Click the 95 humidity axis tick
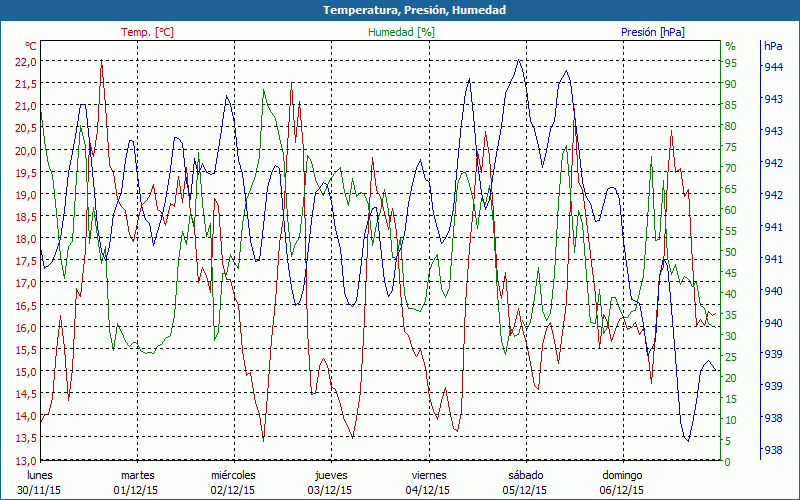 coord(731,63)
